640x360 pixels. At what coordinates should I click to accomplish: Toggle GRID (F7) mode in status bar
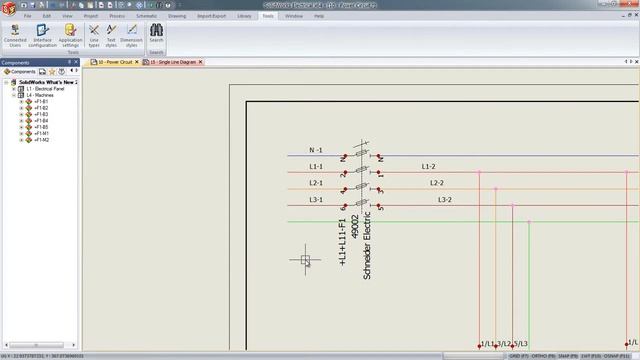(519, 356)
